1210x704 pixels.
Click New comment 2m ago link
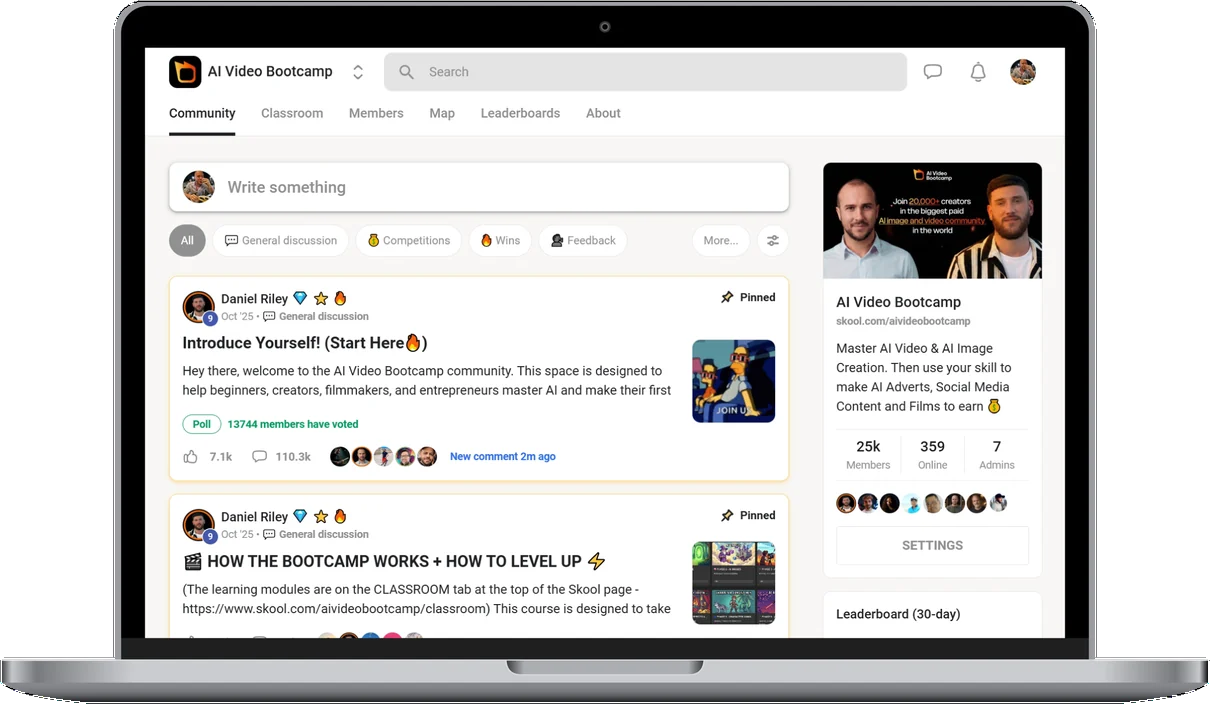coord(502,456)
